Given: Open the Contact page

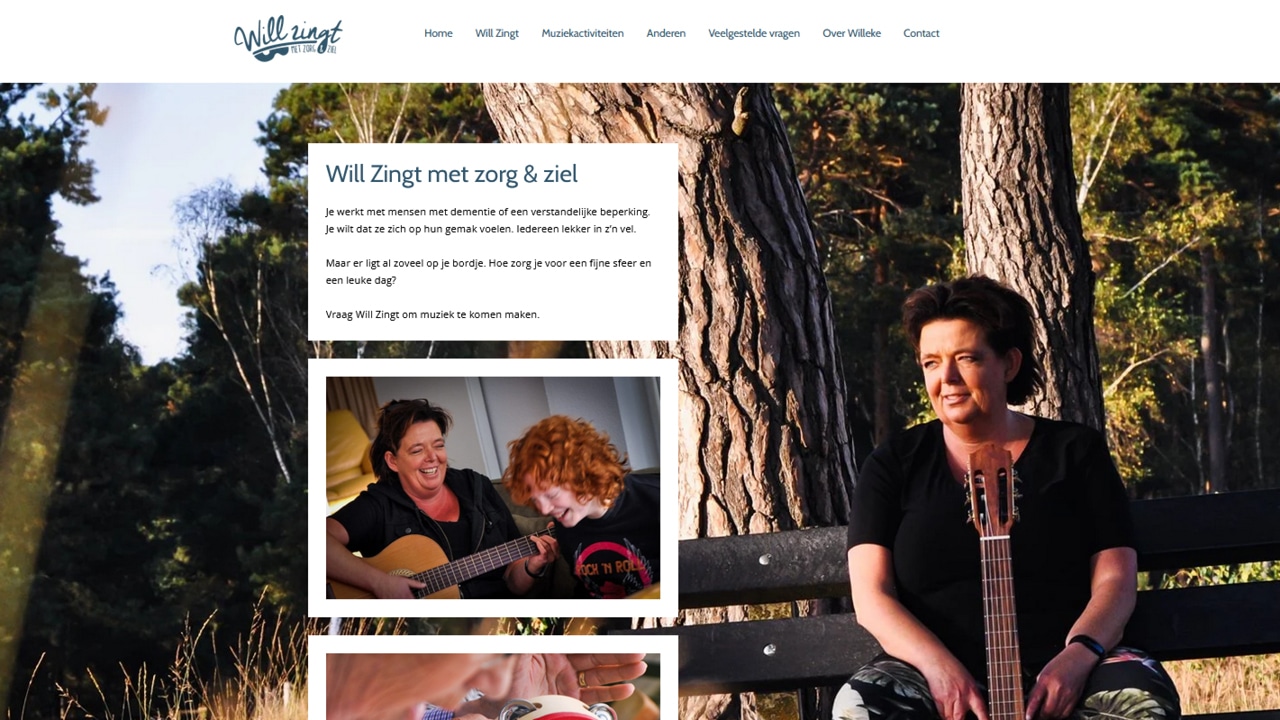Looking at the screenshot, I should [921, 33].
